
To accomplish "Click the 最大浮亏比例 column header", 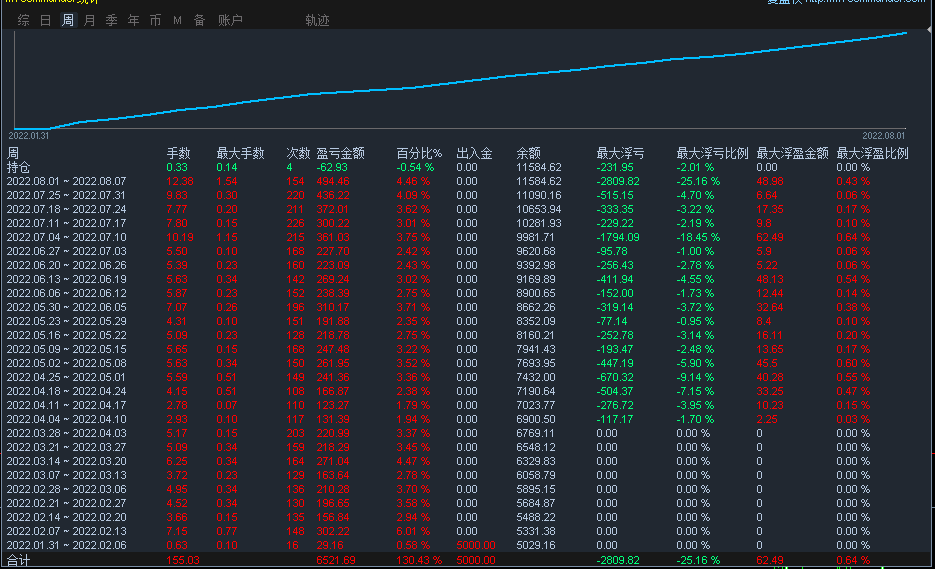I will point(712,153).
